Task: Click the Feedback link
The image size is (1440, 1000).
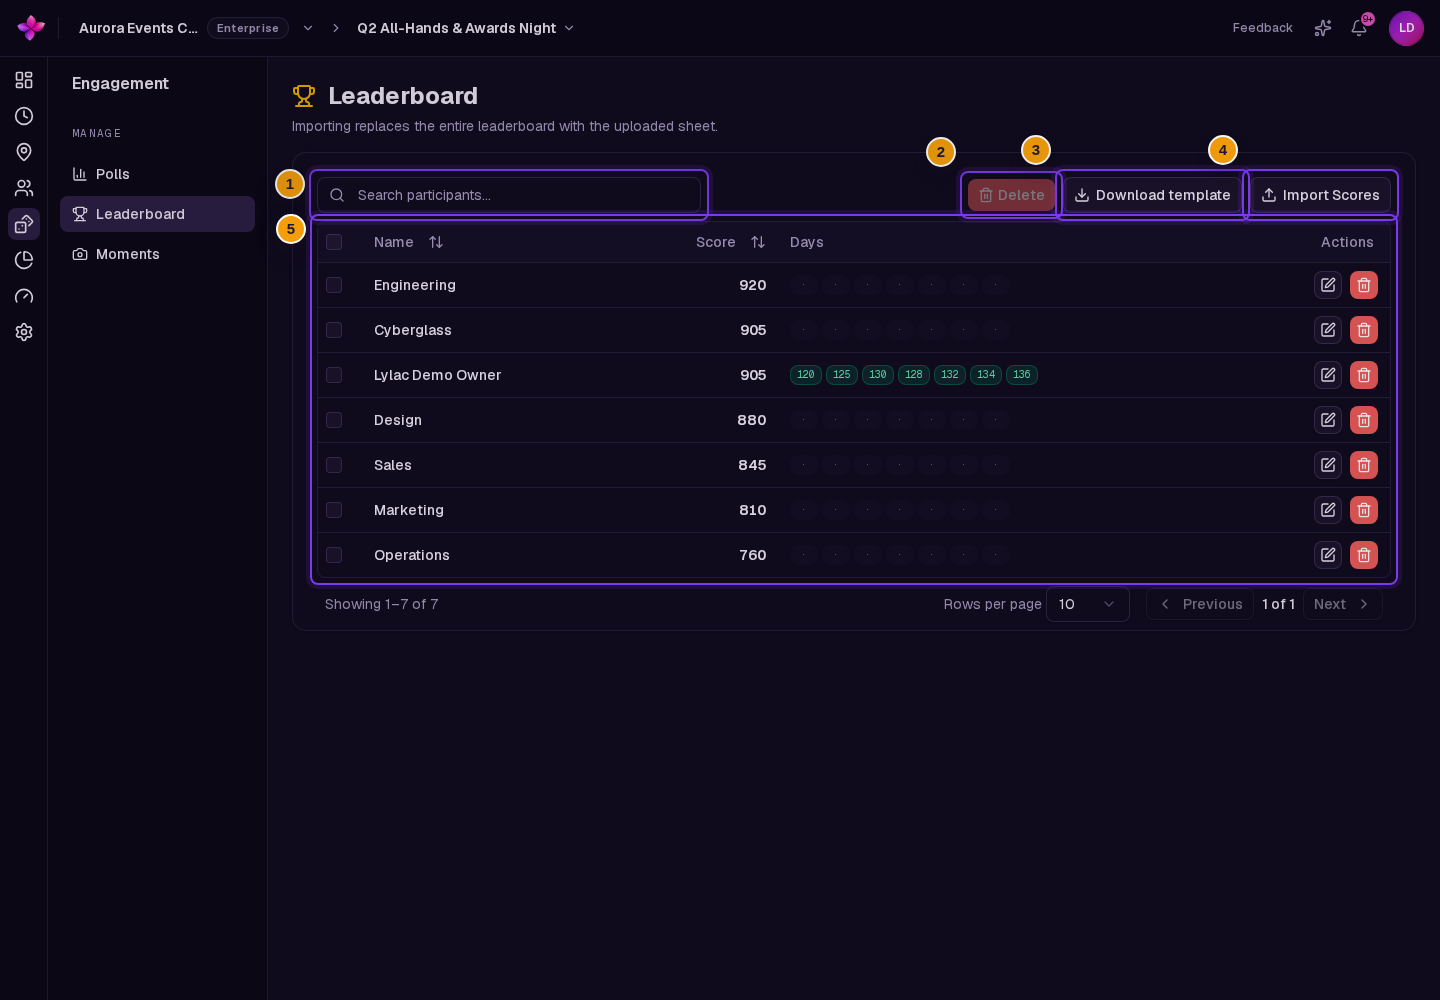Action: pos(1262,28)
